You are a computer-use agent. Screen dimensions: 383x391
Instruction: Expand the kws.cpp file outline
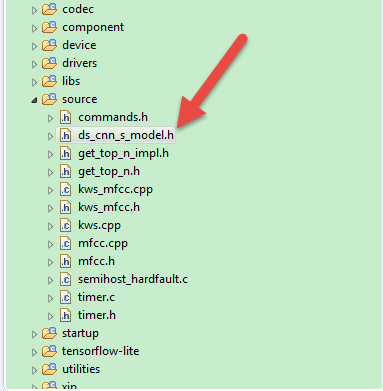pos(50,226)
